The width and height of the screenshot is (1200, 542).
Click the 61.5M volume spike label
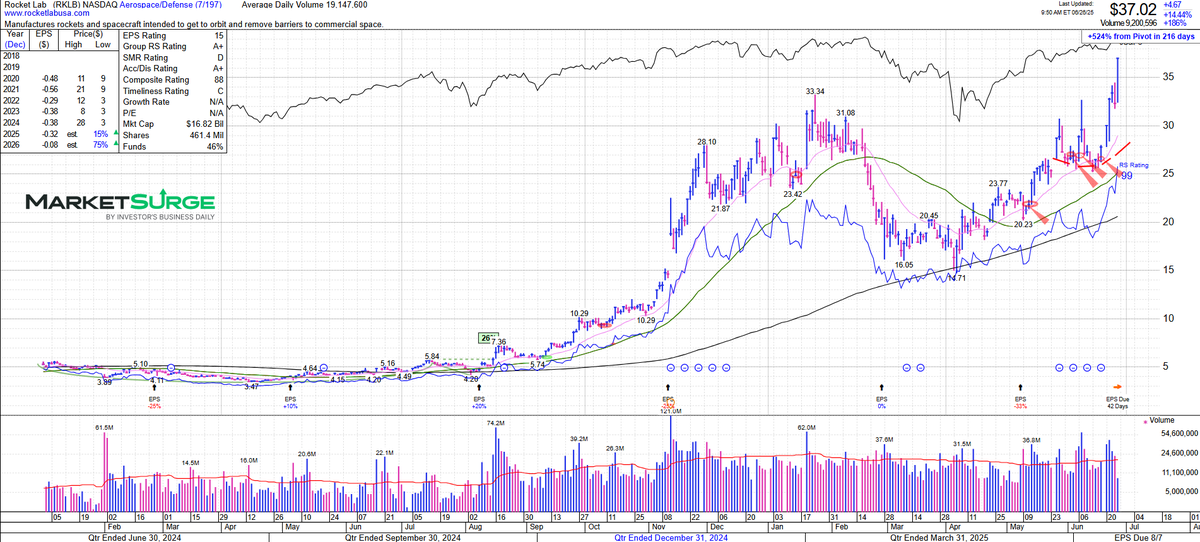tap(105, 427)
